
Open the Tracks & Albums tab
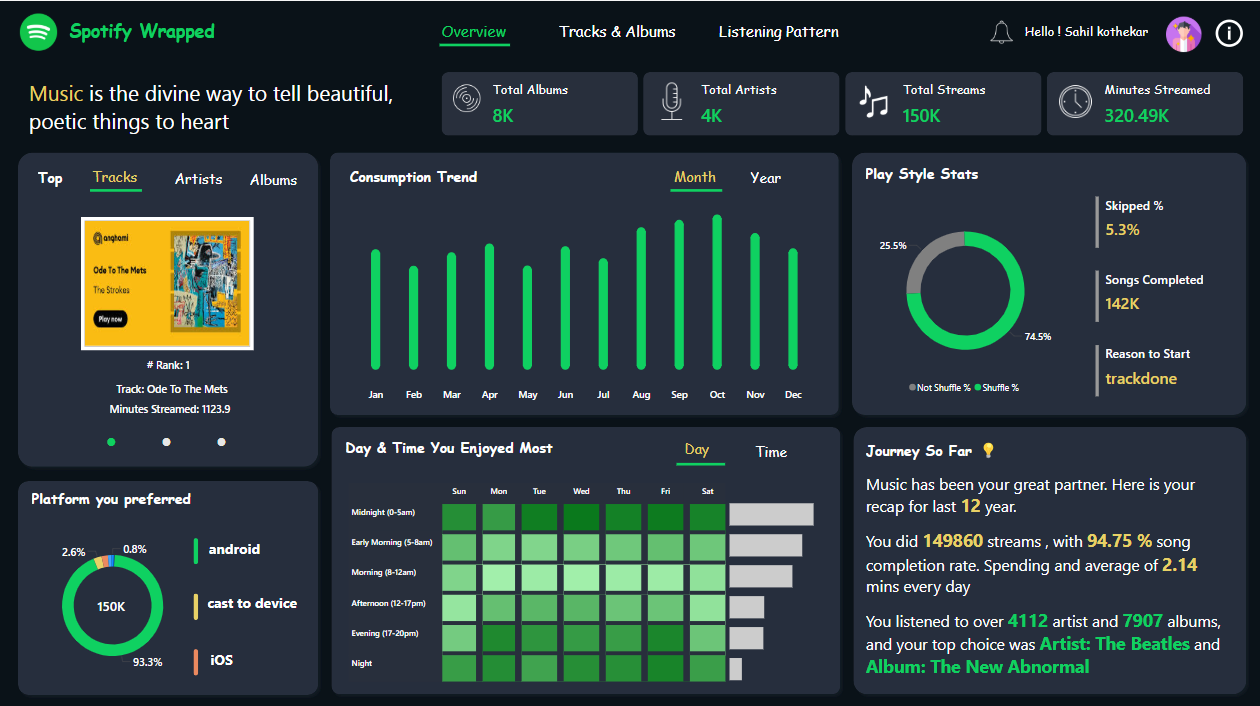[617, 32]
